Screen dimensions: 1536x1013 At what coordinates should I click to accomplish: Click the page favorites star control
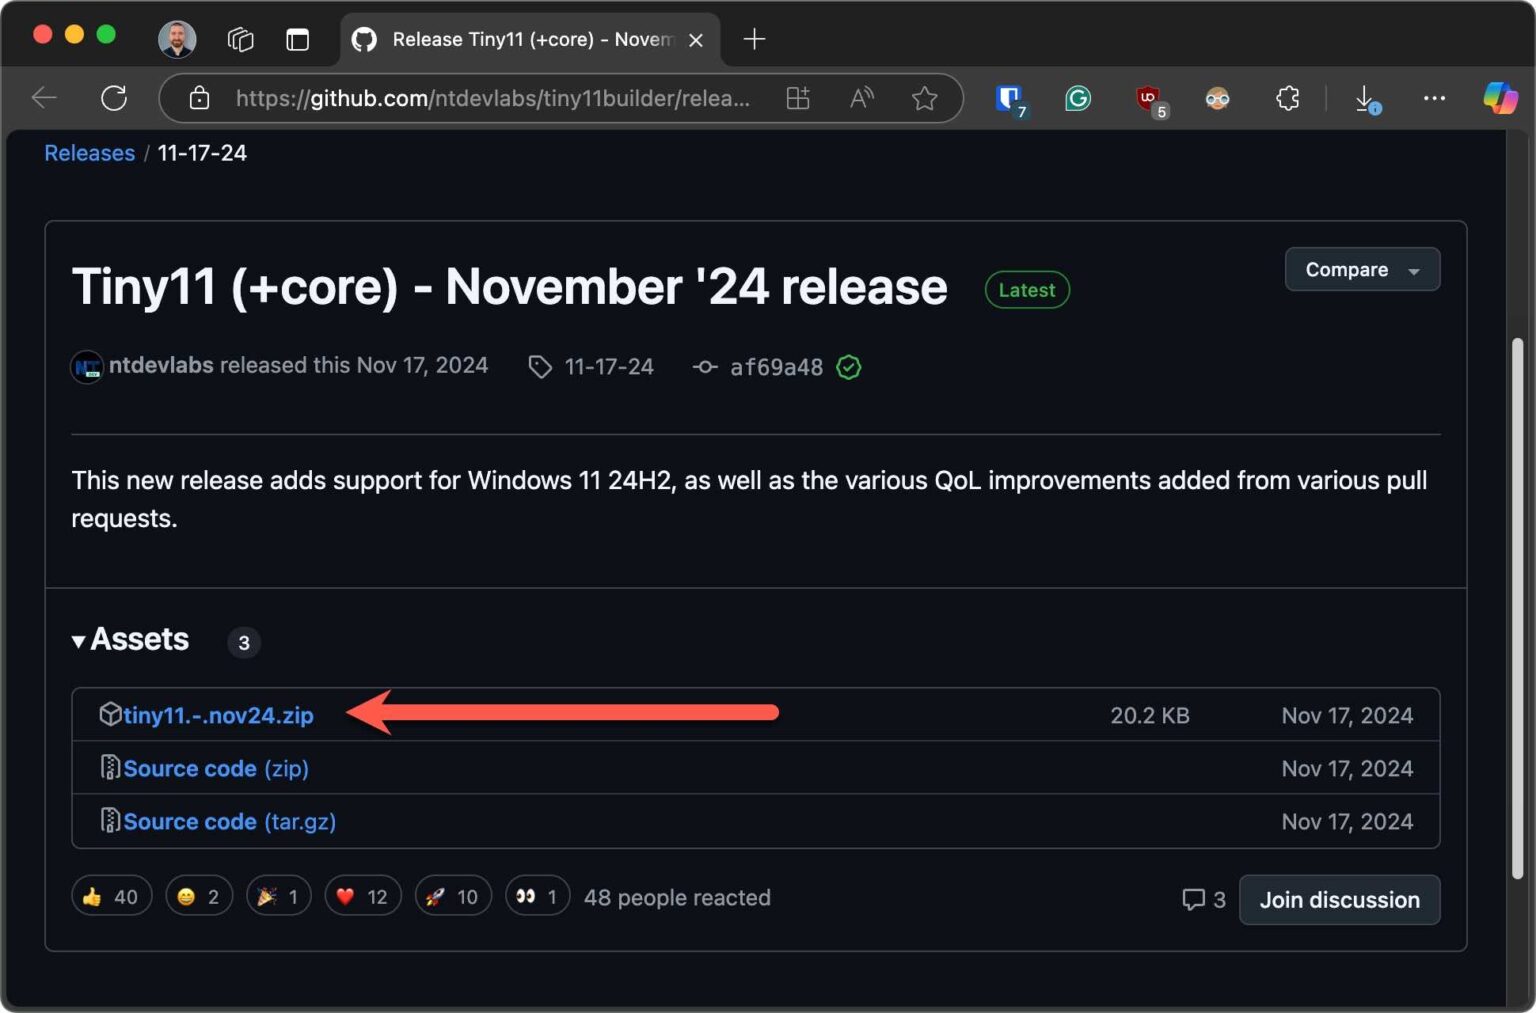(924, 98)
